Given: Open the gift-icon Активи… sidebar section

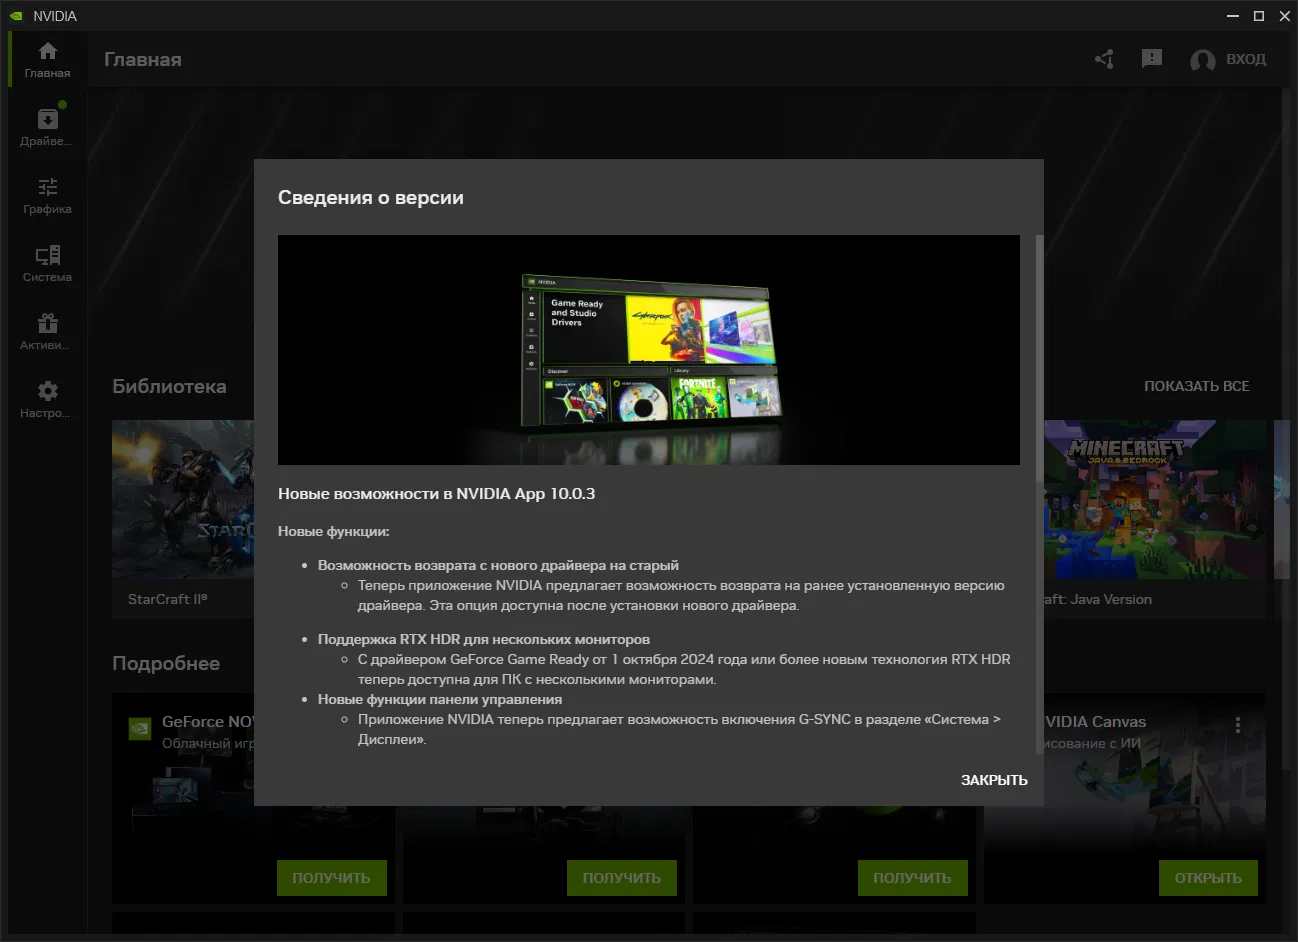Looking at the screenshot, I should tap(47, 331).
